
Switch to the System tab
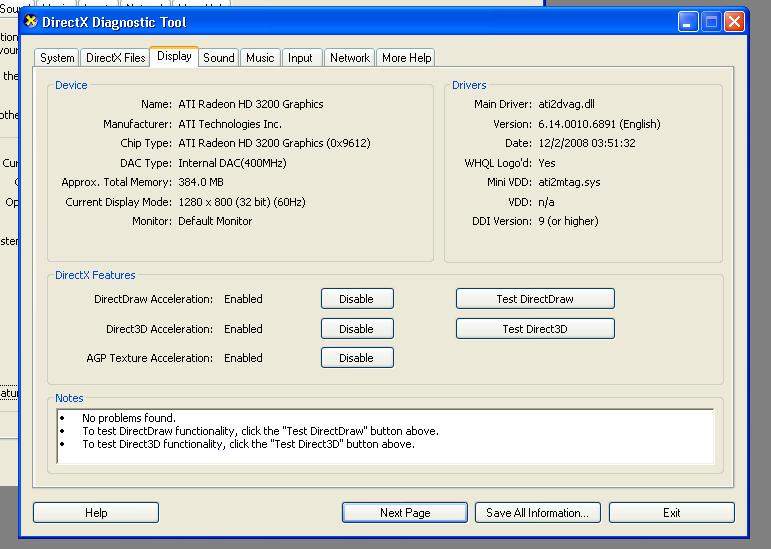tap(57, 58)
